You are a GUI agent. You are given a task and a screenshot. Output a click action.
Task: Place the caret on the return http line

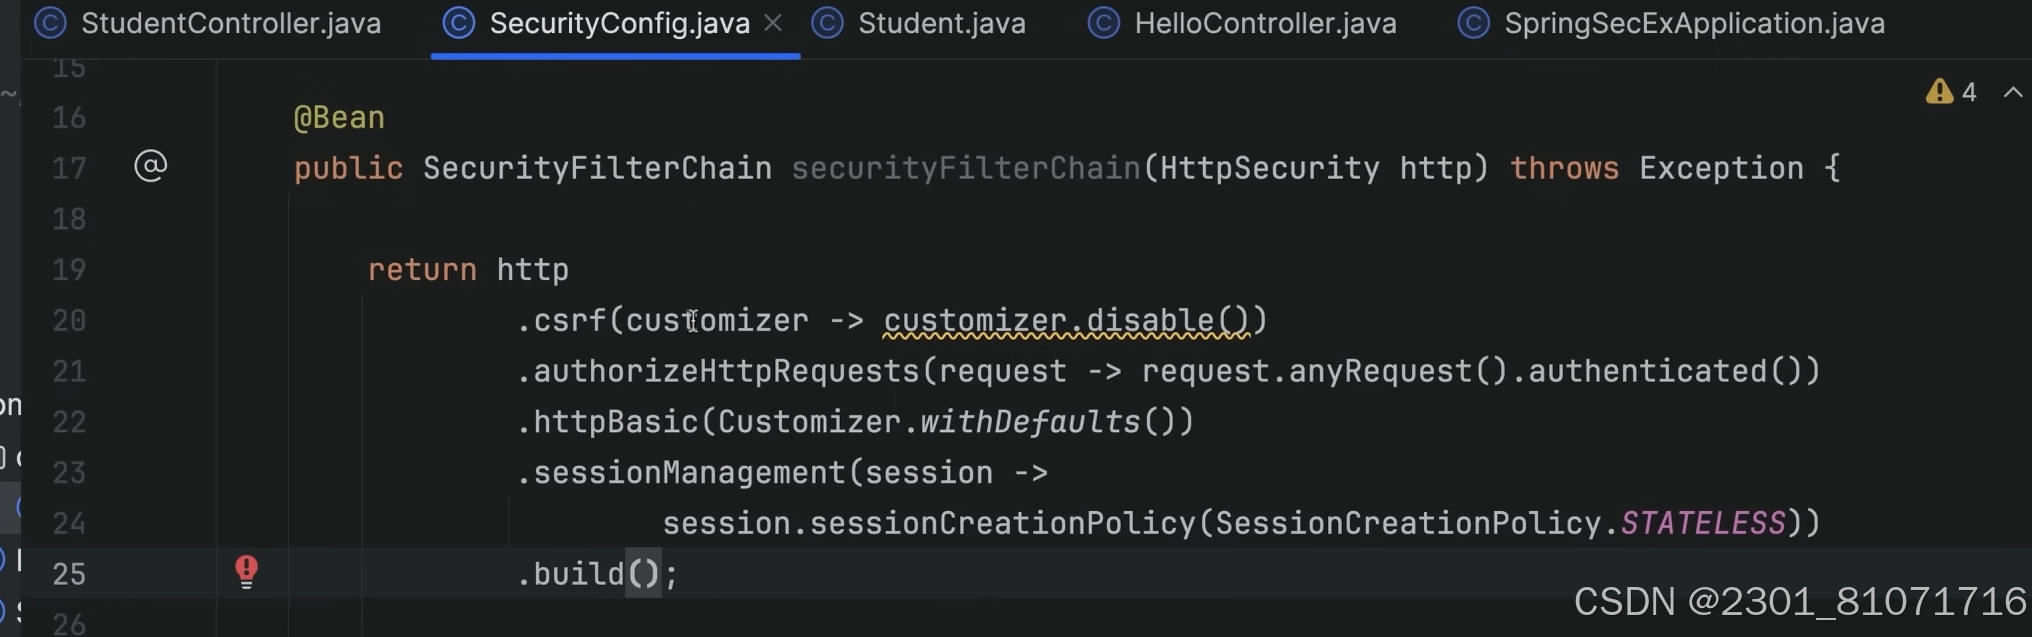coord(467,269)
